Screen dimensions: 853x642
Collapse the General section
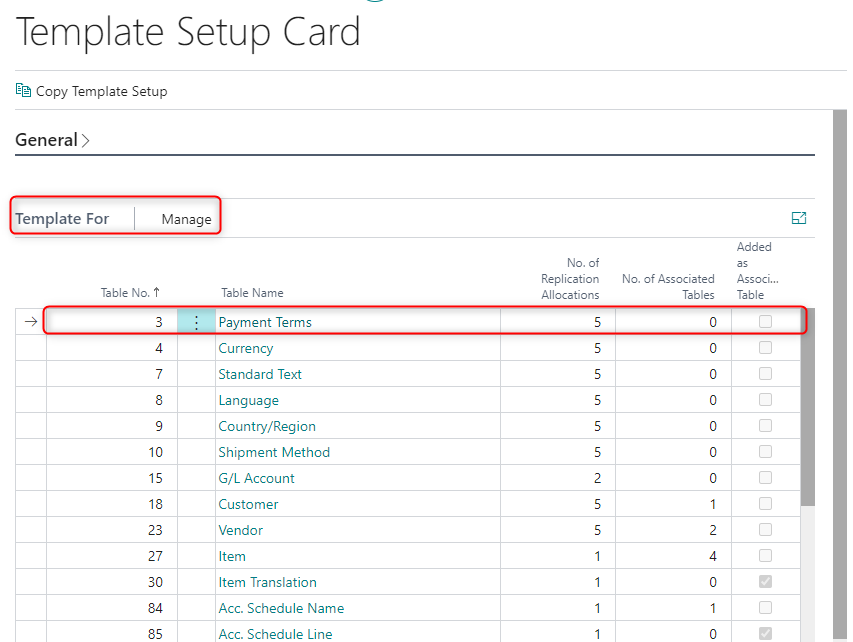tap(84, 140)
